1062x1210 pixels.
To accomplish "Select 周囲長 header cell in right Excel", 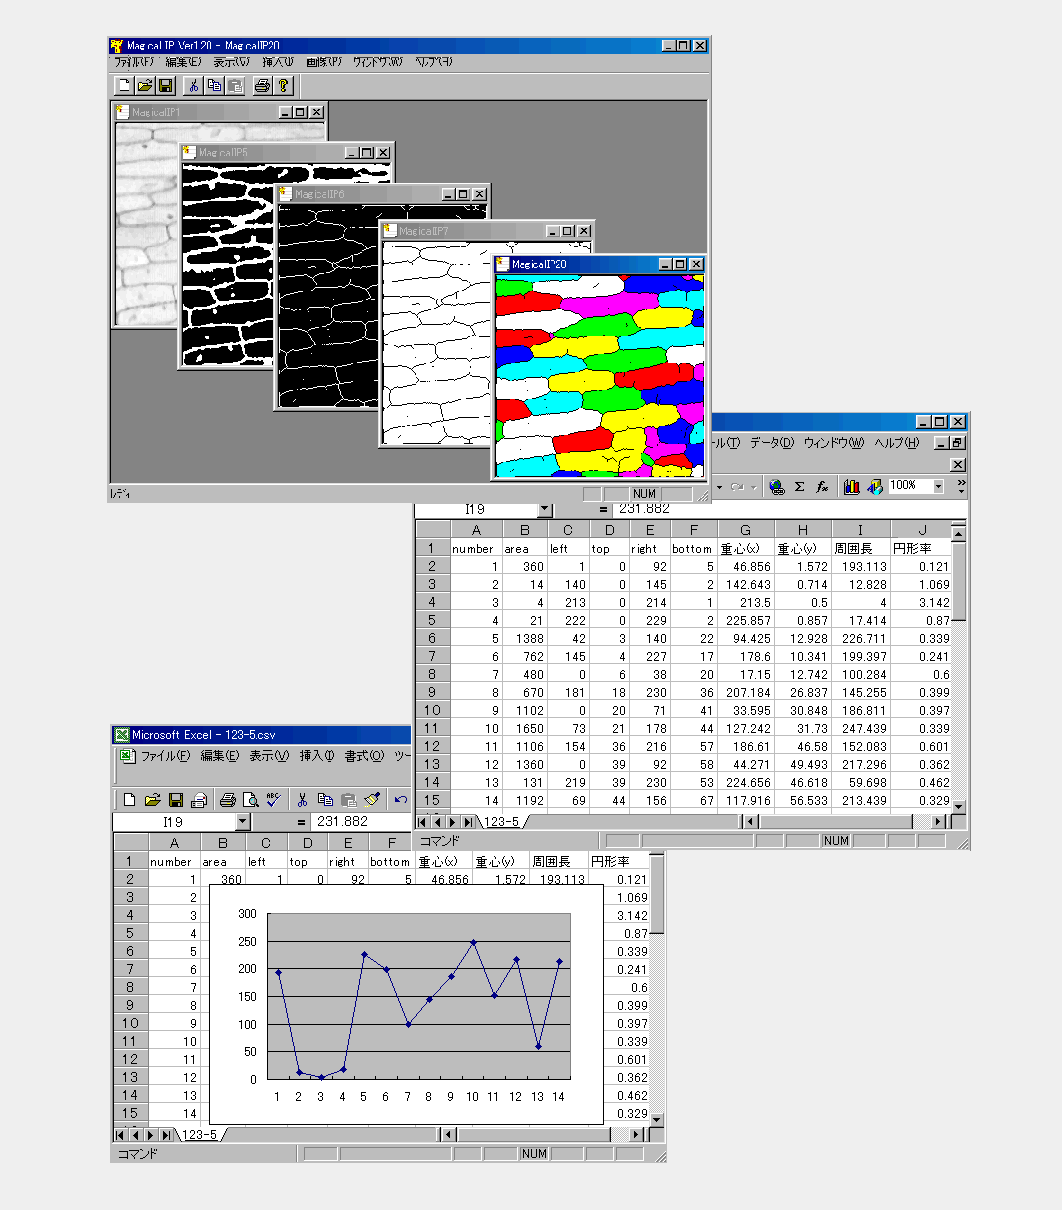I will (x=860, y=548).
